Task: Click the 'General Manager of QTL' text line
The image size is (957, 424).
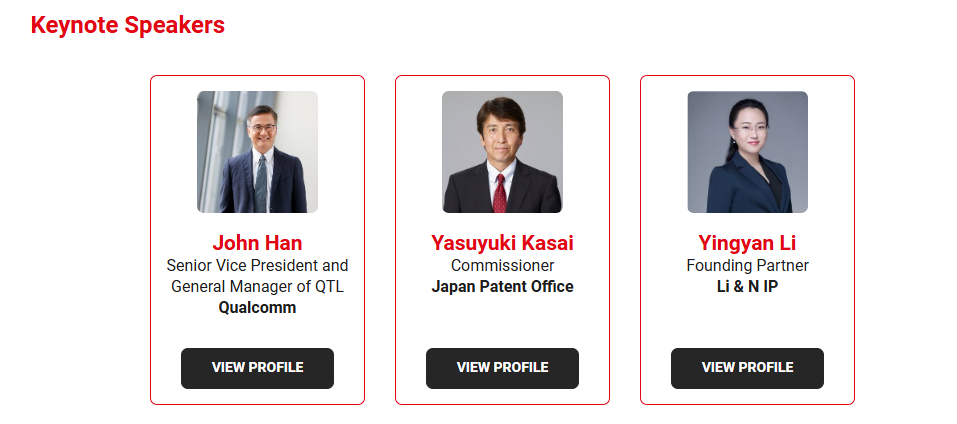Action: tap(257, 287)
